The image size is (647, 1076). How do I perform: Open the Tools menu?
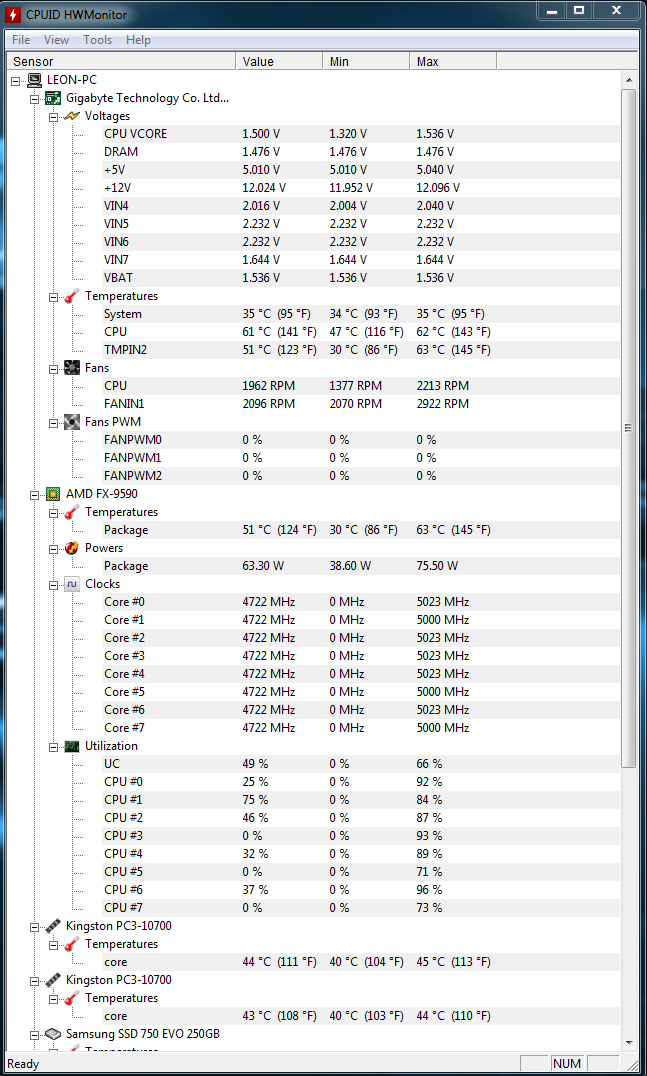(97, 40)
